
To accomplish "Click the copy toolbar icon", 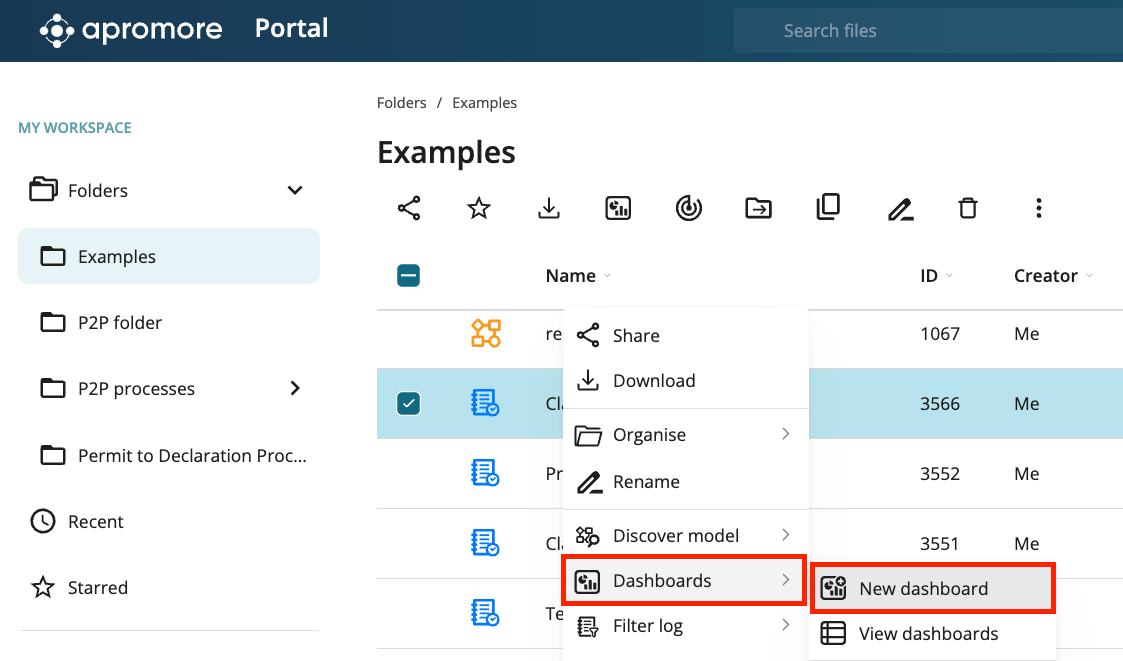I will [x=828, y=207].
